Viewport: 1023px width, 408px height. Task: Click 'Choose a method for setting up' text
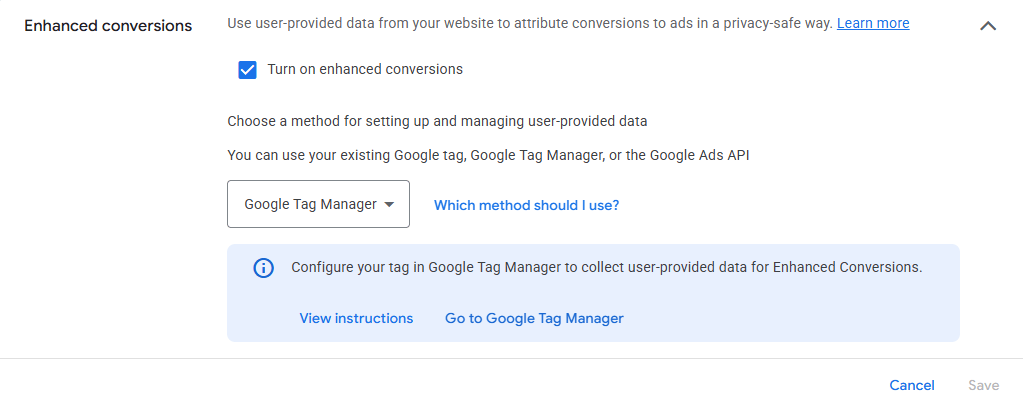437,121
